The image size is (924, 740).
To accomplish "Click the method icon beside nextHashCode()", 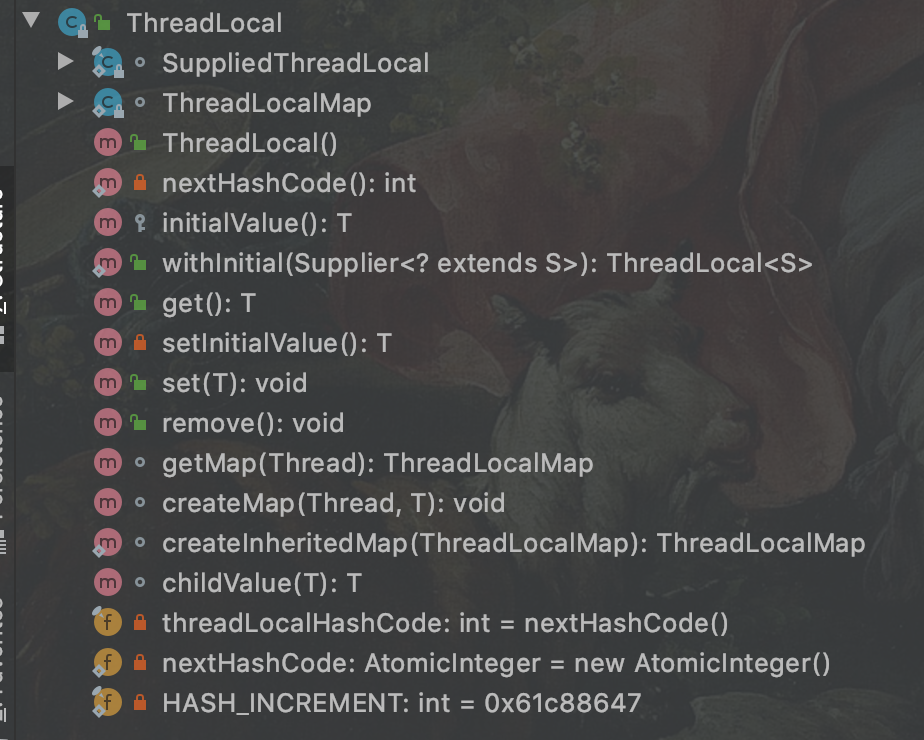I will 108,183.
